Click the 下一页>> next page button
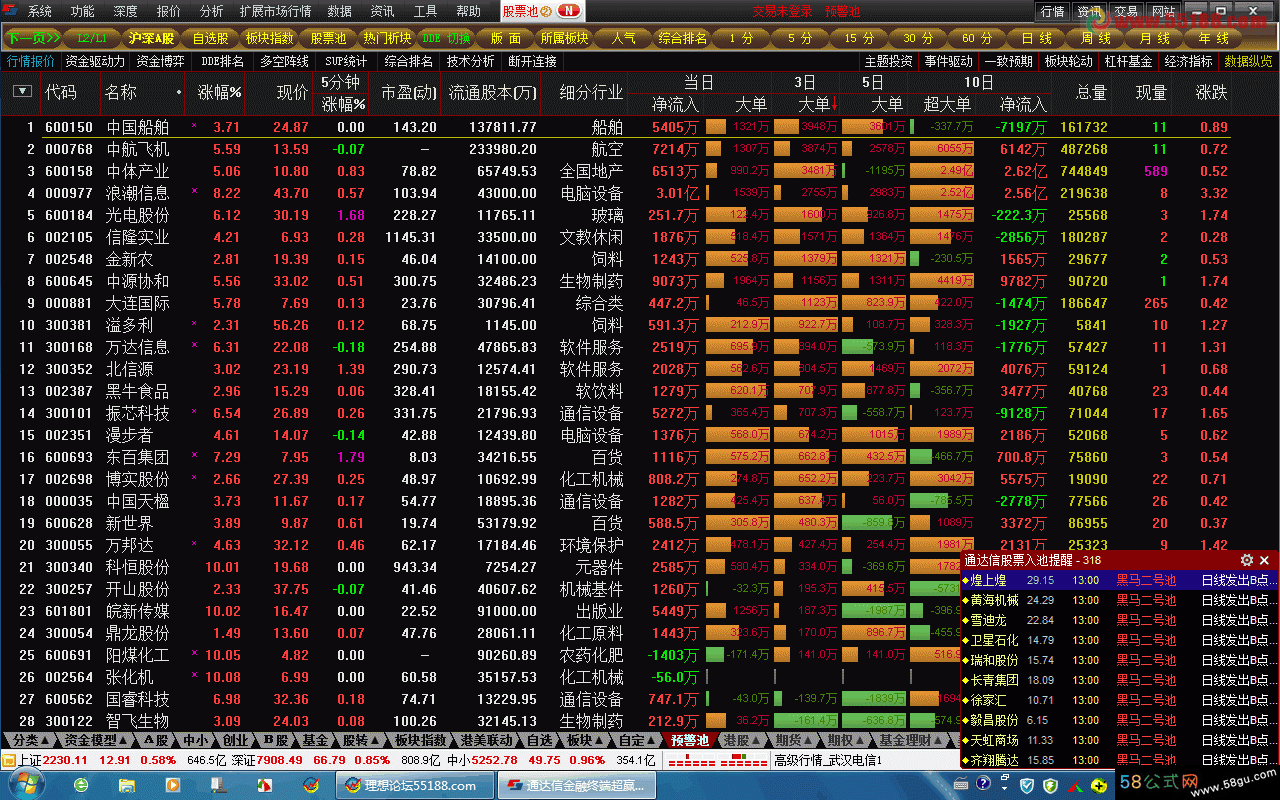1280x800 pixels. click(x=33, y=38)
